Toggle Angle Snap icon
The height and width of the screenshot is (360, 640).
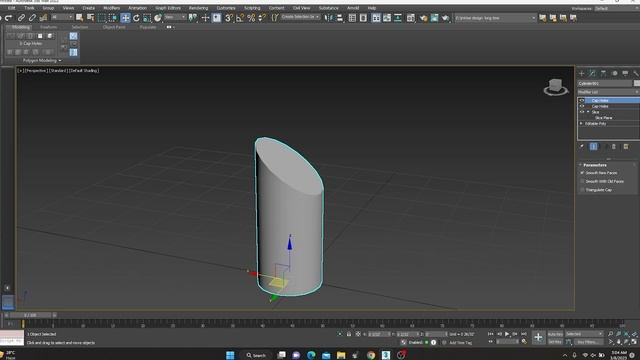pos(240,18)
